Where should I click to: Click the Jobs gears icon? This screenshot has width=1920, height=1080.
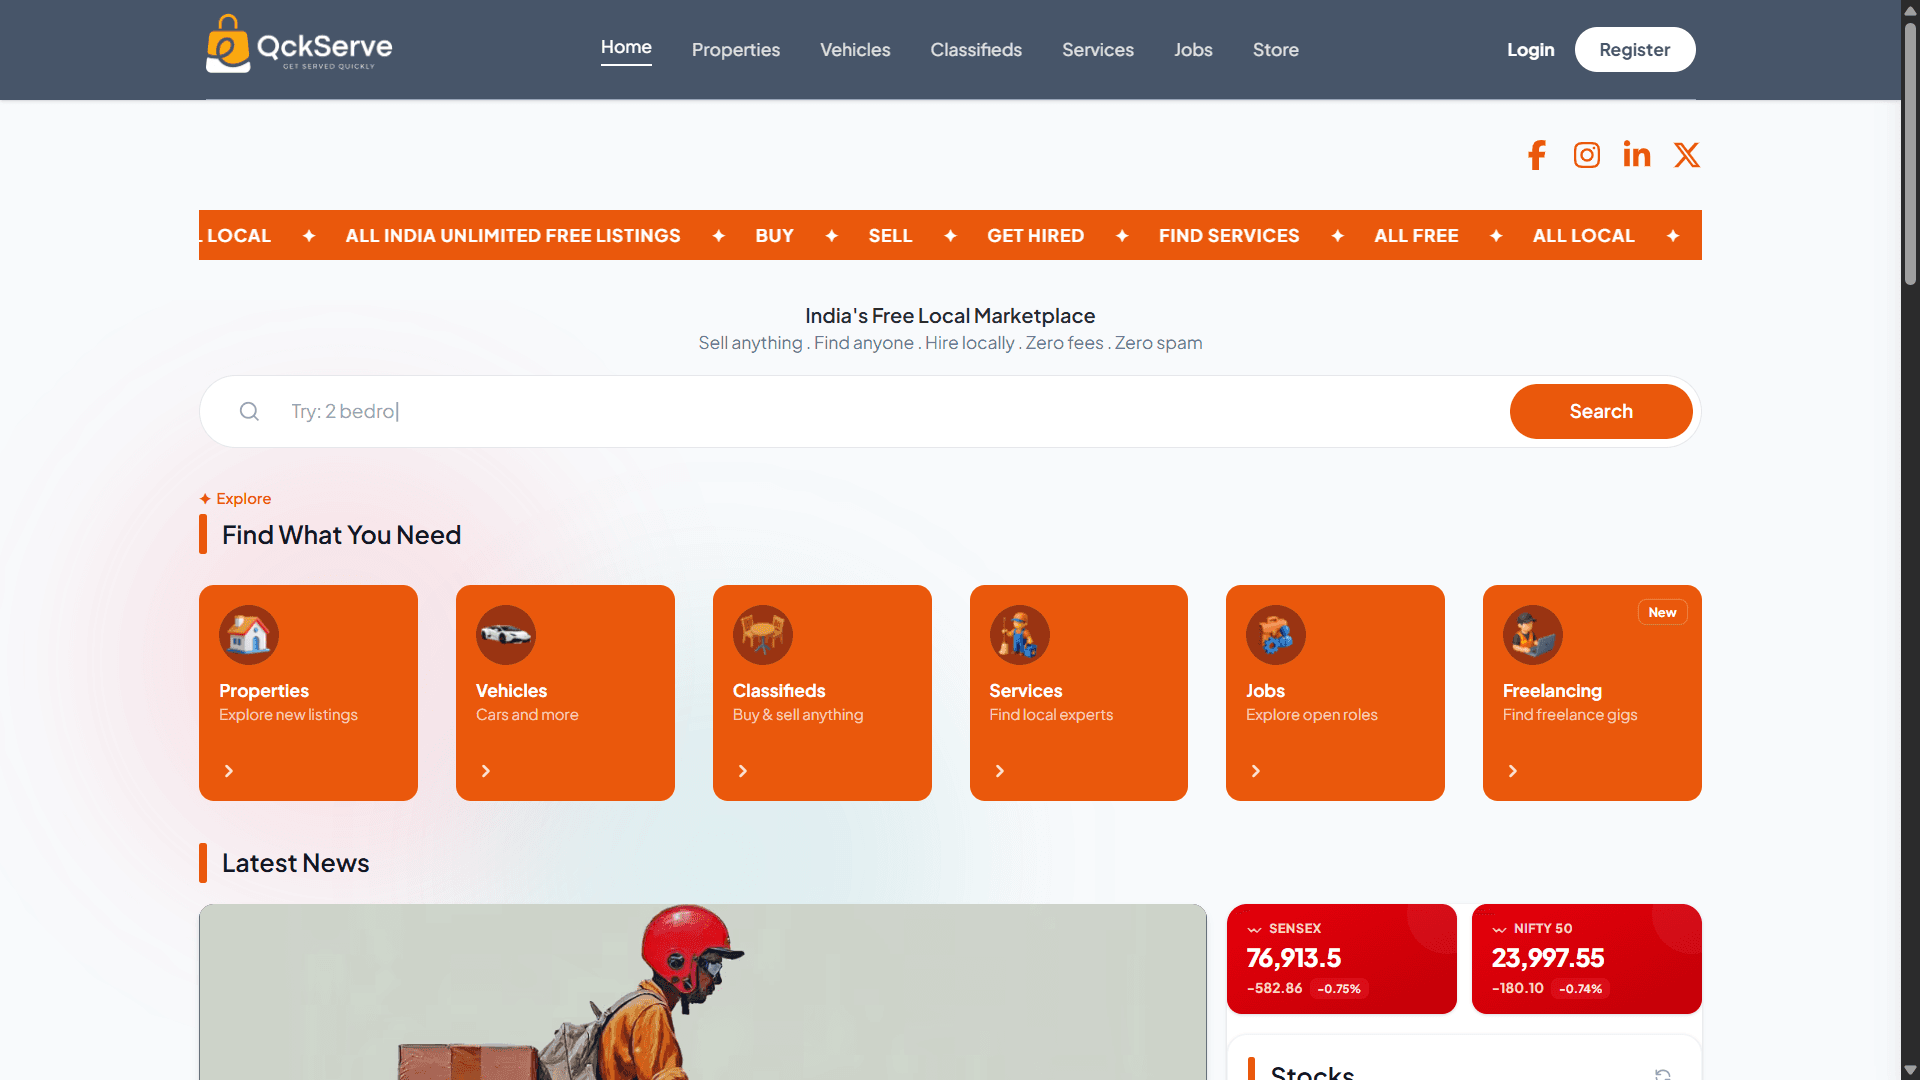point(1276,635)
